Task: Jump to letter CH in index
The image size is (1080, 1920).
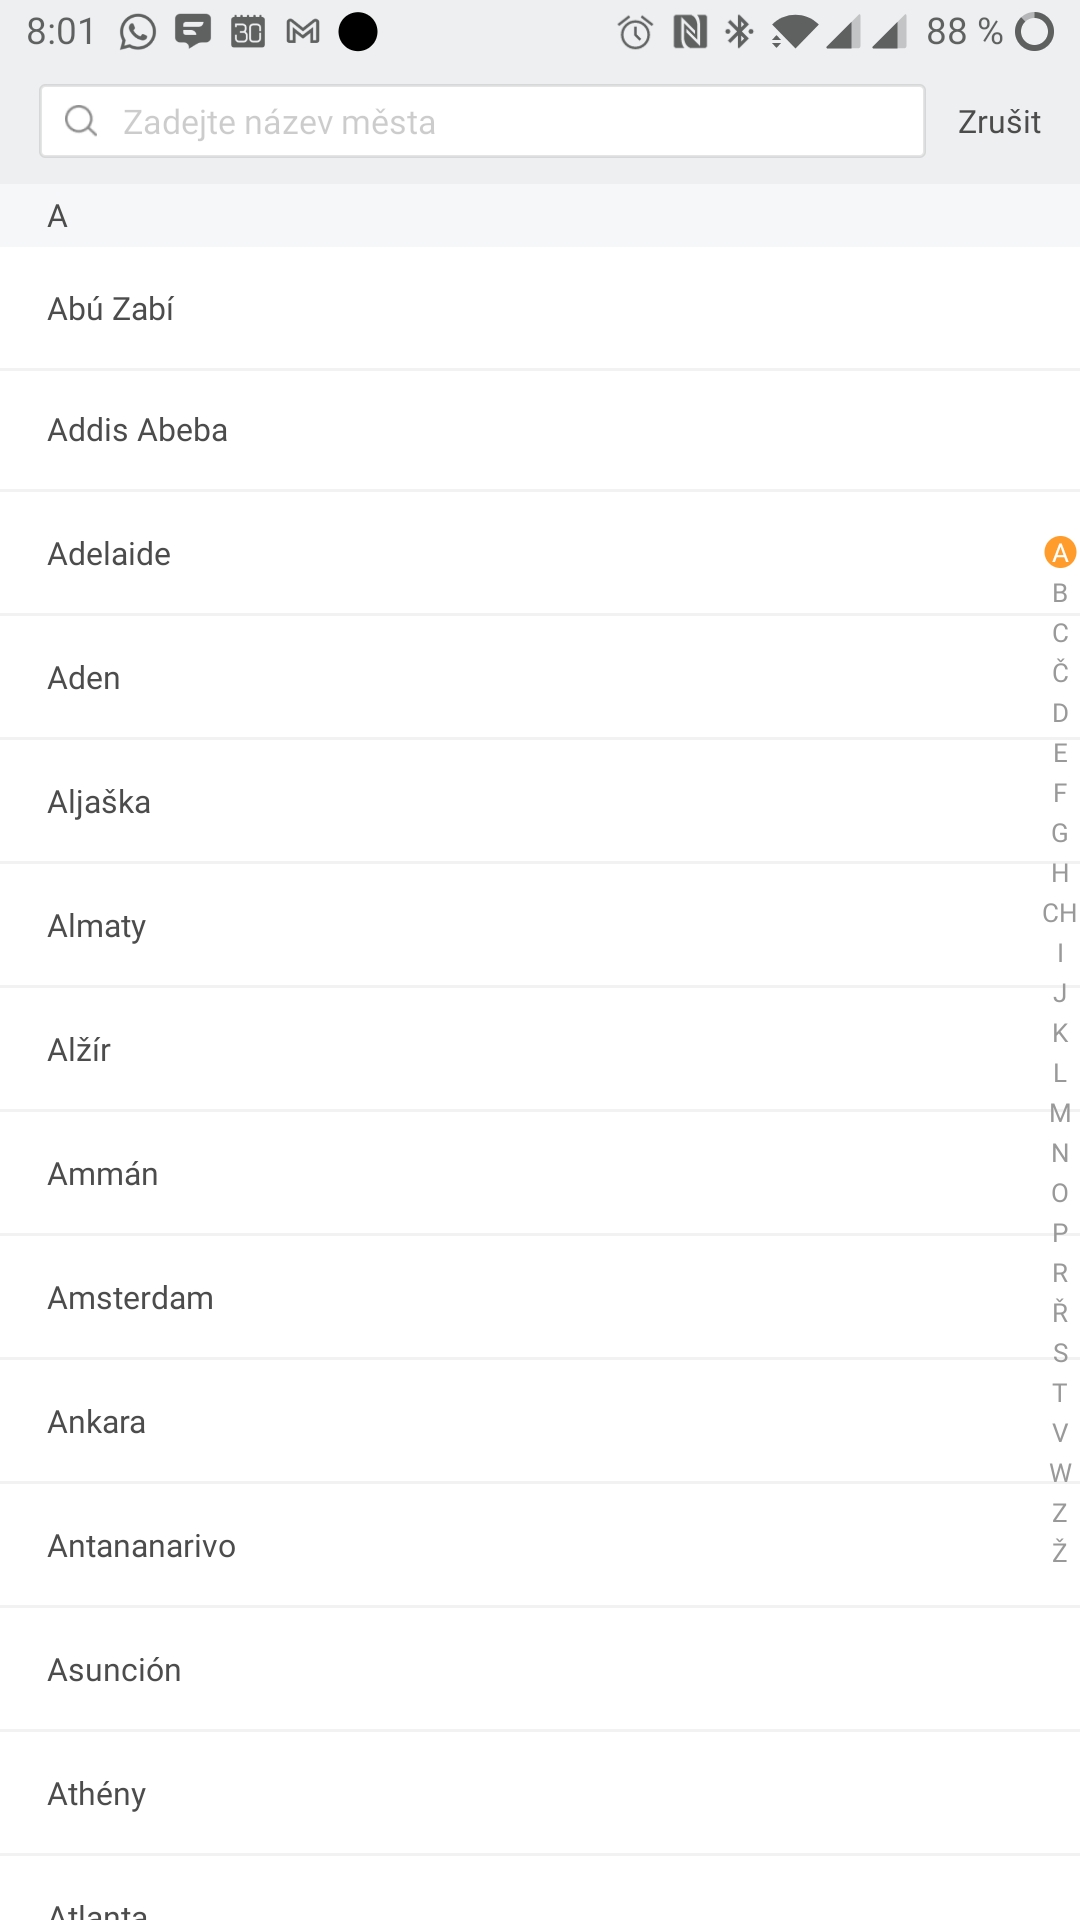Action: coord(1059,913)
